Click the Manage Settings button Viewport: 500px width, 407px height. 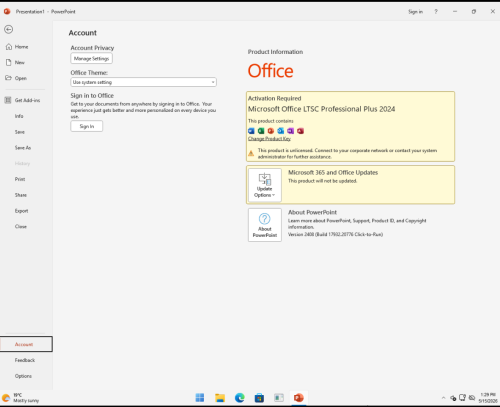[x=91, y=59]
